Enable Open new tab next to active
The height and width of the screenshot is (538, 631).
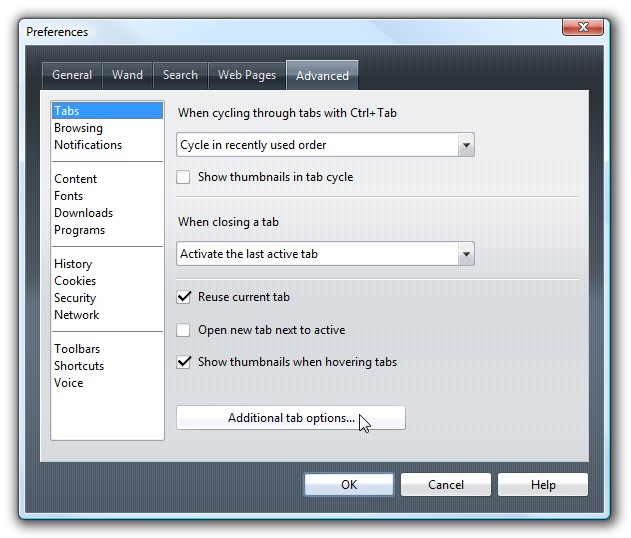pos(184,330)
